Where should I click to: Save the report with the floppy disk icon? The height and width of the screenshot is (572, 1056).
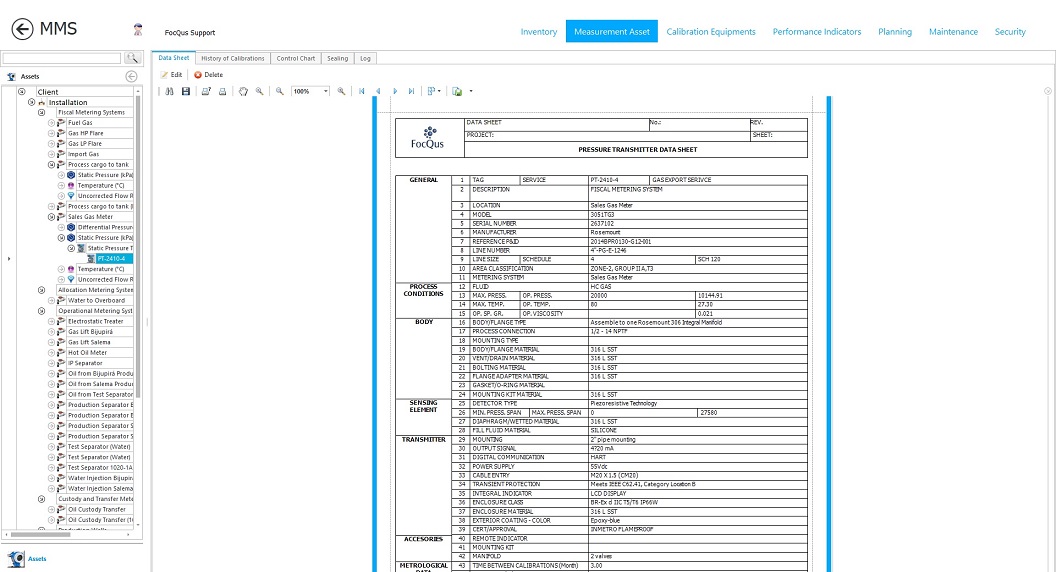click(x=186, y=91)
